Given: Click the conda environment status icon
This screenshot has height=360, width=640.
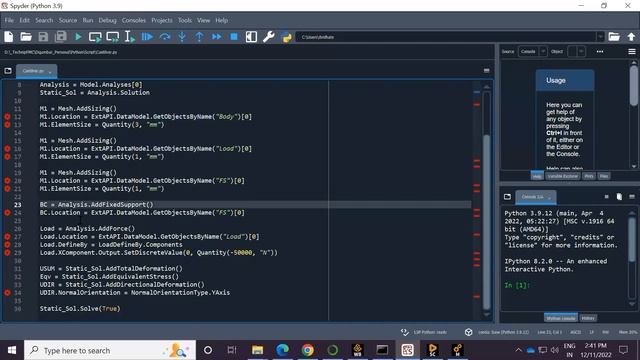Looking at the screenshot, I should point(469,332).
